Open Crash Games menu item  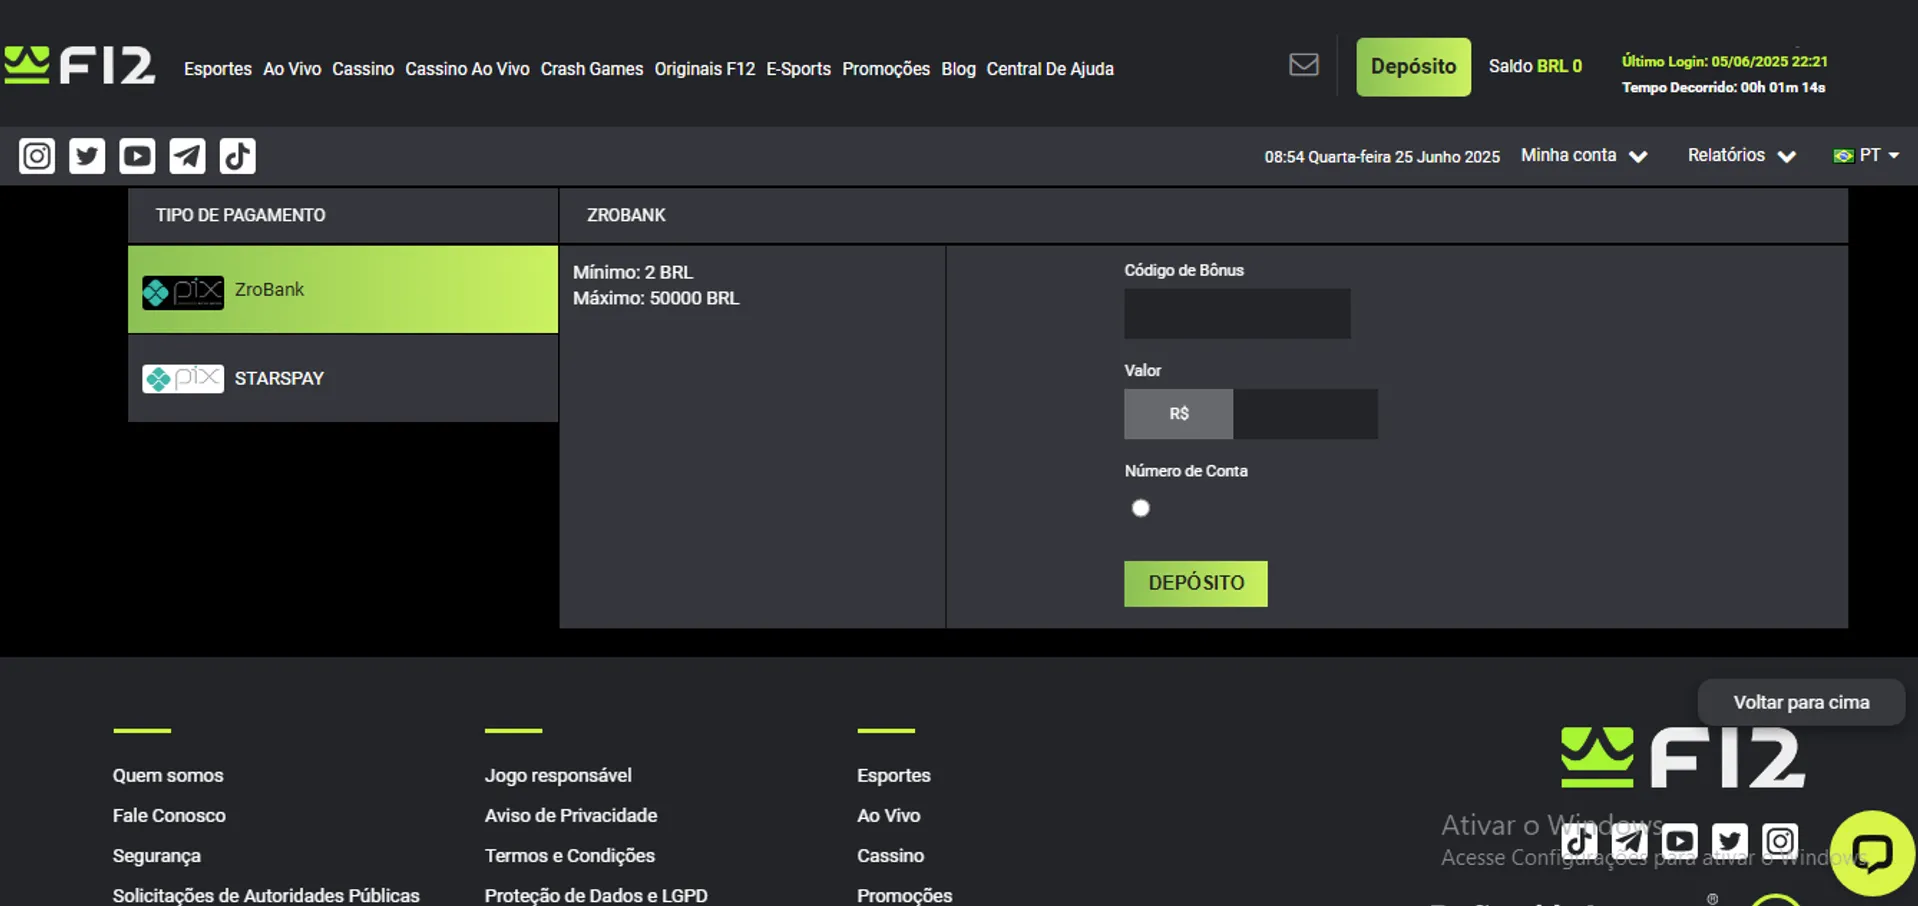pyautogui.click(x=592, y=69)
